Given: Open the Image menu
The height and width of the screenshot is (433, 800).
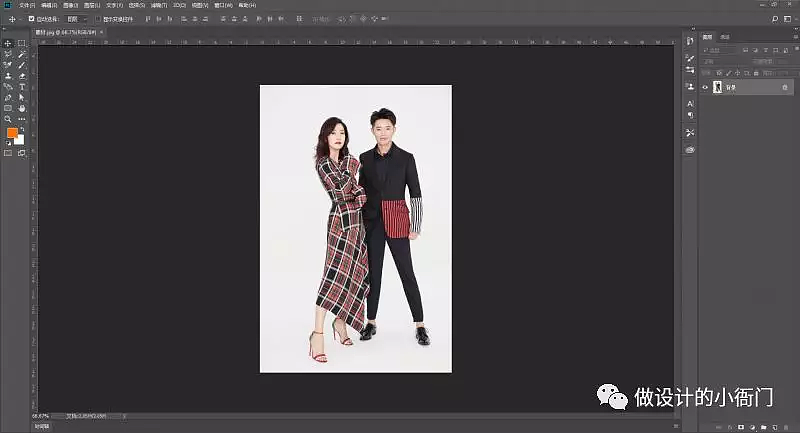Looking at the screenshot, I should (x=70, y=5).
